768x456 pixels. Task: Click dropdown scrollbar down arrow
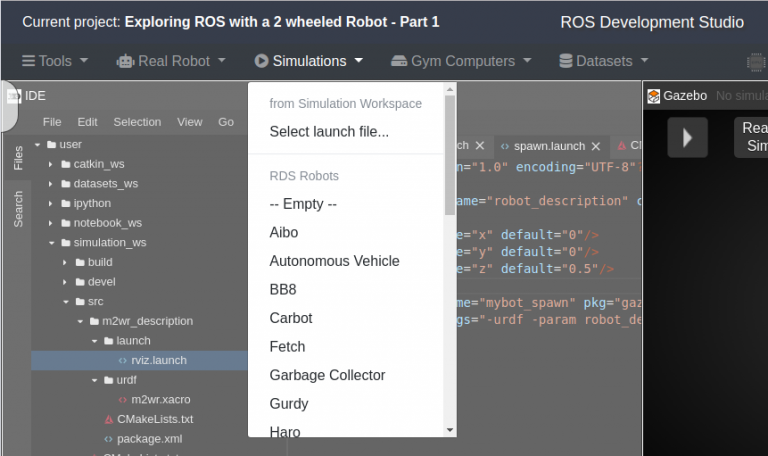[450, 430]
